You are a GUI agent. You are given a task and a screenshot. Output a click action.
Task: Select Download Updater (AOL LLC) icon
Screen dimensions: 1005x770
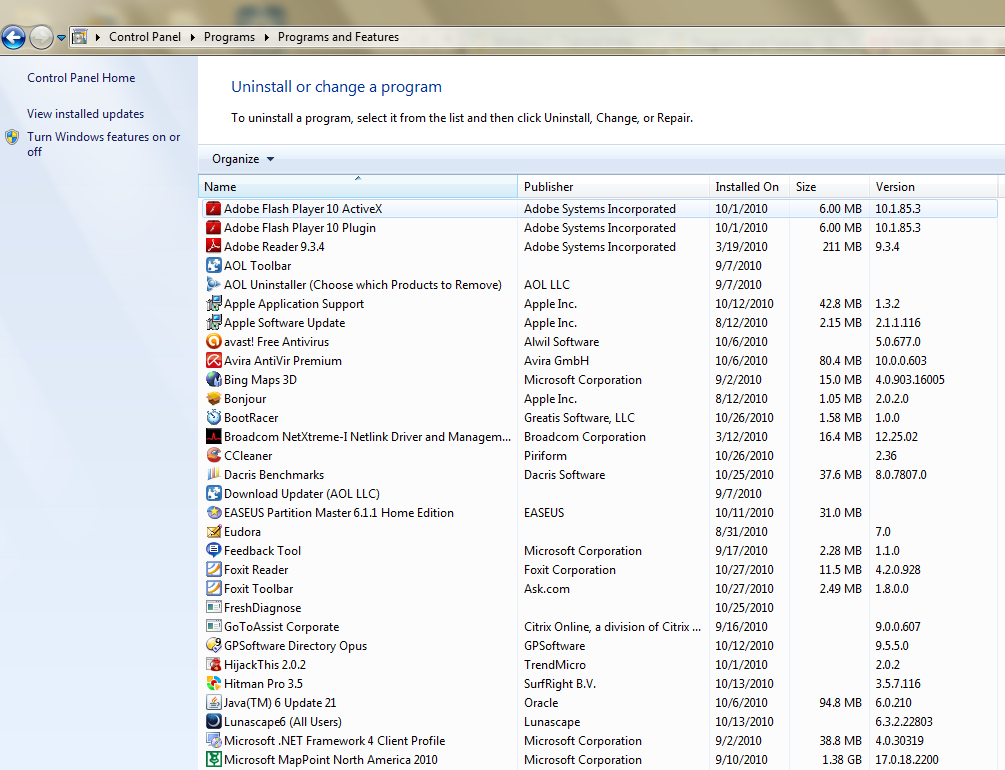pyautogui.click(x=213, y=494)
